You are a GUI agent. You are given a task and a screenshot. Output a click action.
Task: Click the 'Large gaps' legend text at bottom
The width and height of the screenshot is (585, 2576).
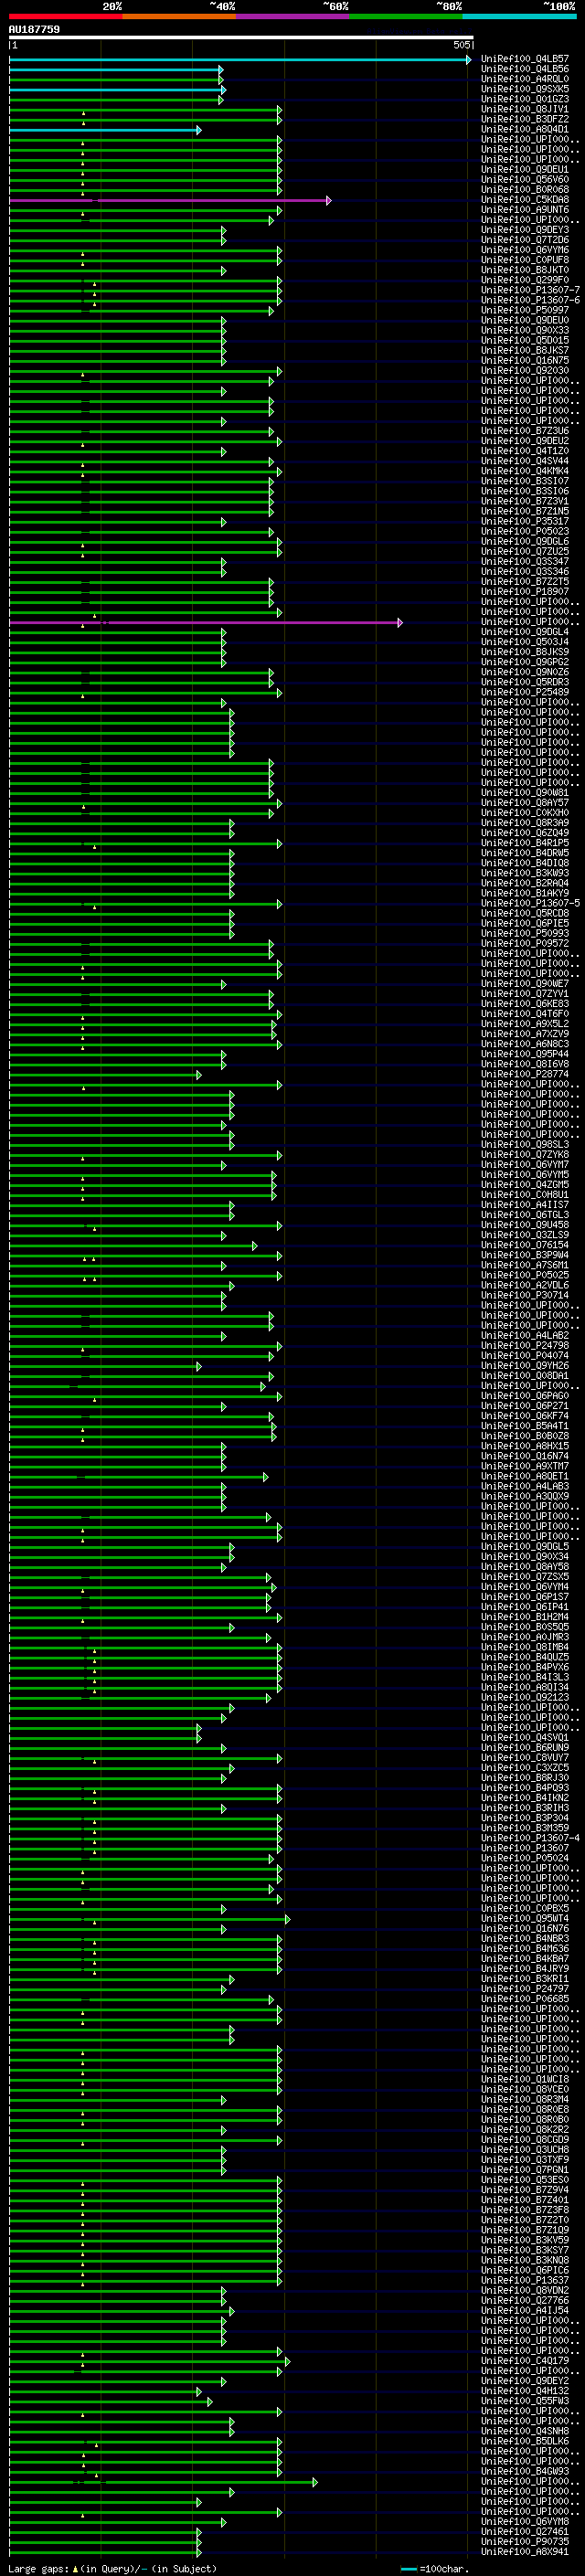point(39,2569)
